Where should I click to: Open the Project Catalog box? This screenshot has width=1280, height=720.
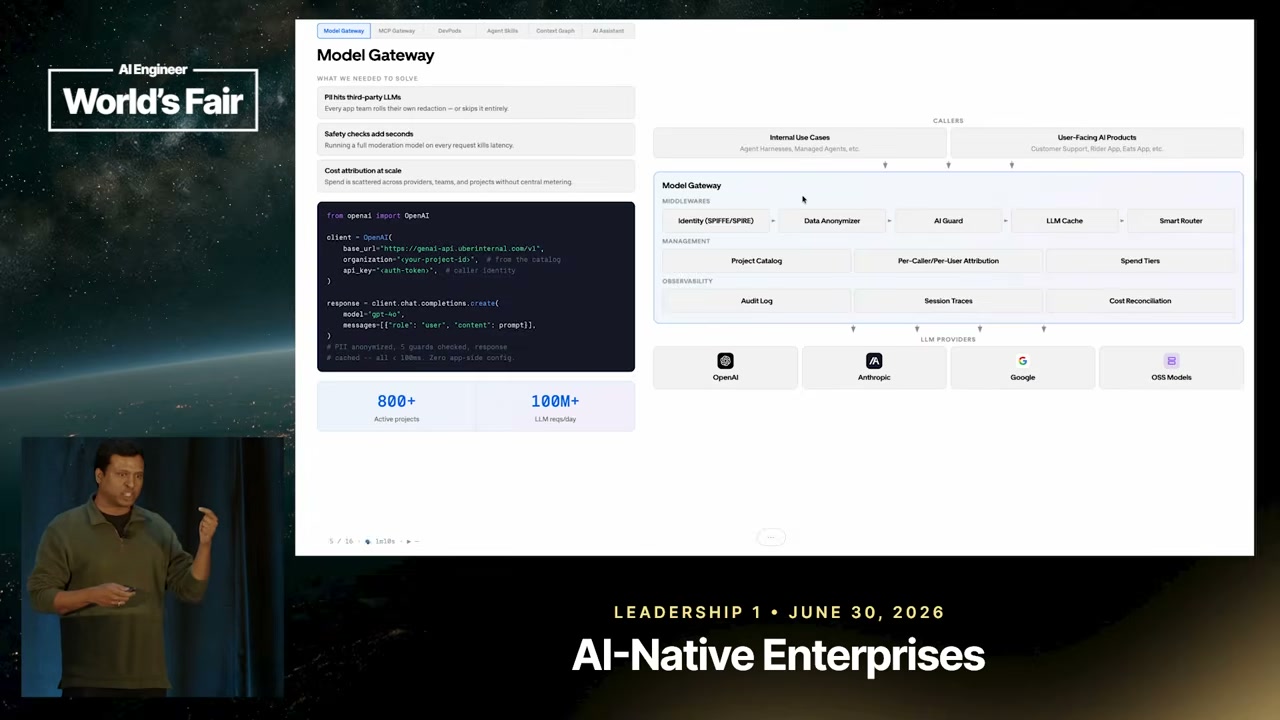(x=756, y=261)
